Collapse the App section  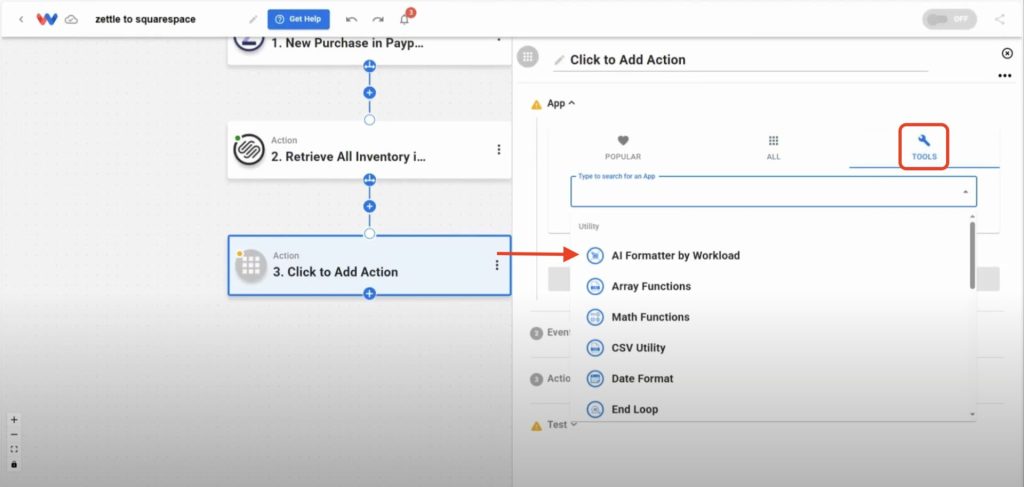[x=561, y=103]
